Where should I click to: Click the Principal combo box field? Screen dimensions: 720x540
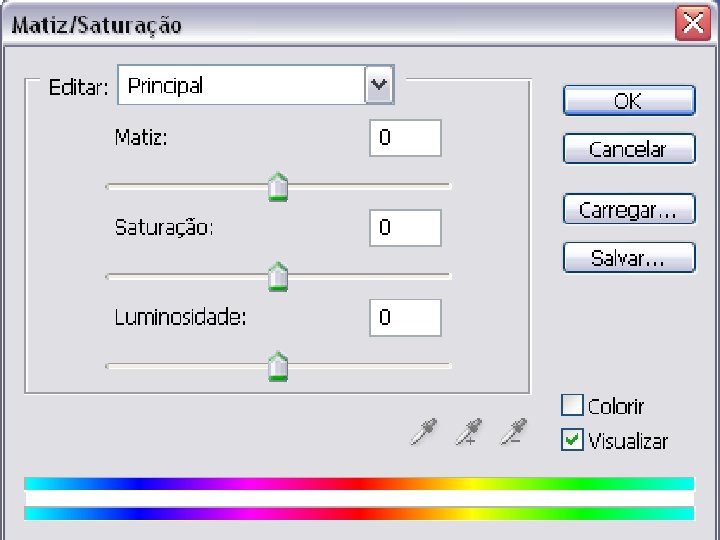[242, 86]
